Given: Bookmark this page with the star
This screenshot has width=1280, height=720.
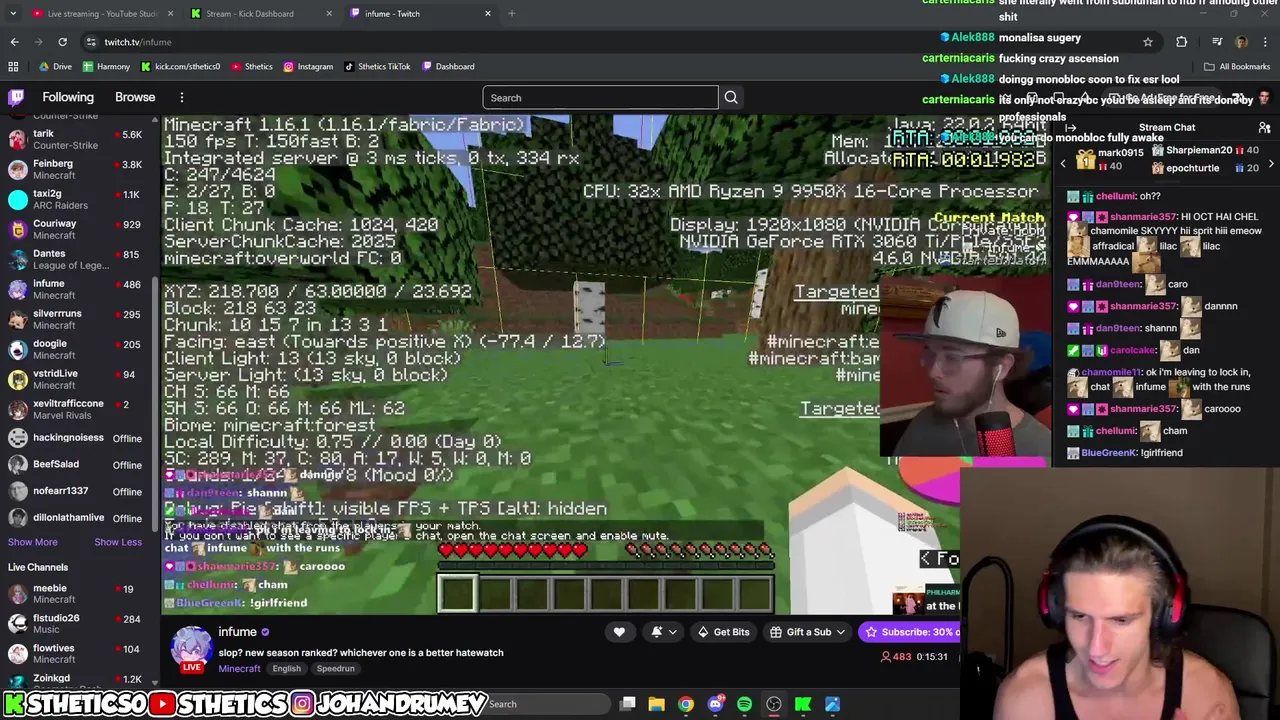Looking at the screenshot, I should click(x=1148, y=42).
